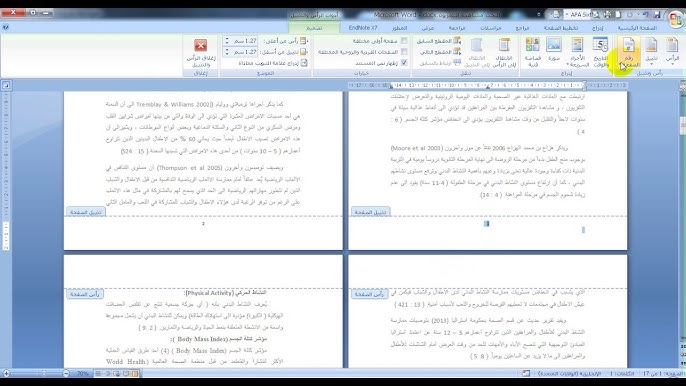Click the Footer label tab on right page
The height and width of the screenshot is (386, 686).
(x=370, y=212)
